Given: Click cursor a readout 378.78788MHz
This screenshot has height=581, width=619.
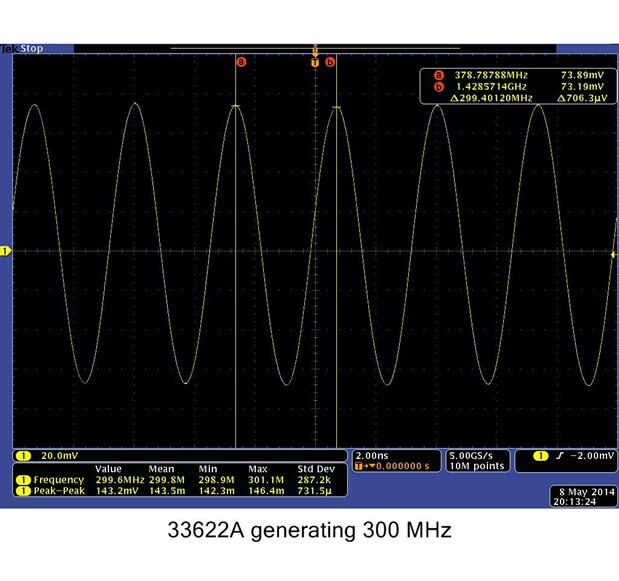Looking at the screenshot, I should [x=491, y=75].
